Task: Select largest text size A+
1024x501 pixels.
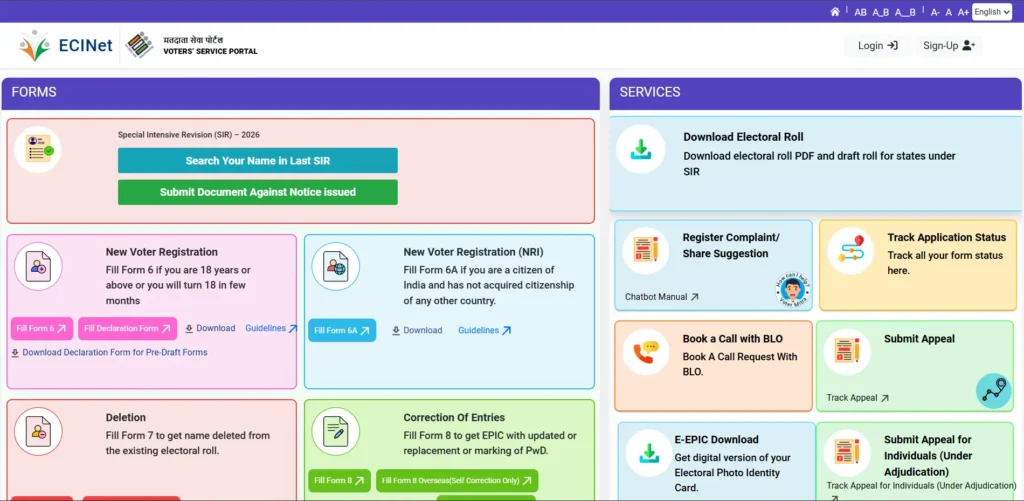Action: click(963, 12)
